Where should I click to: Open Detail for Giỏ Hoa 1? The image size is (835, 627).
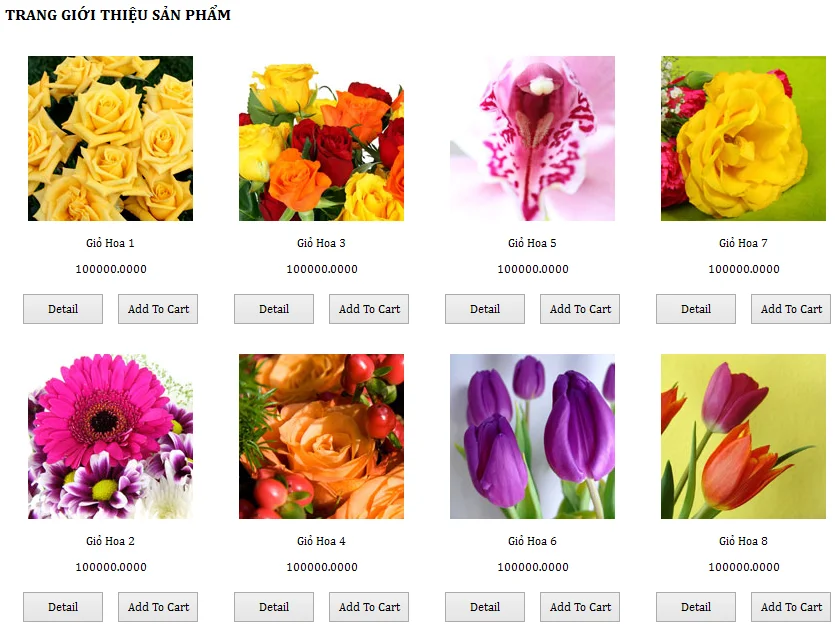pos(63,309)
